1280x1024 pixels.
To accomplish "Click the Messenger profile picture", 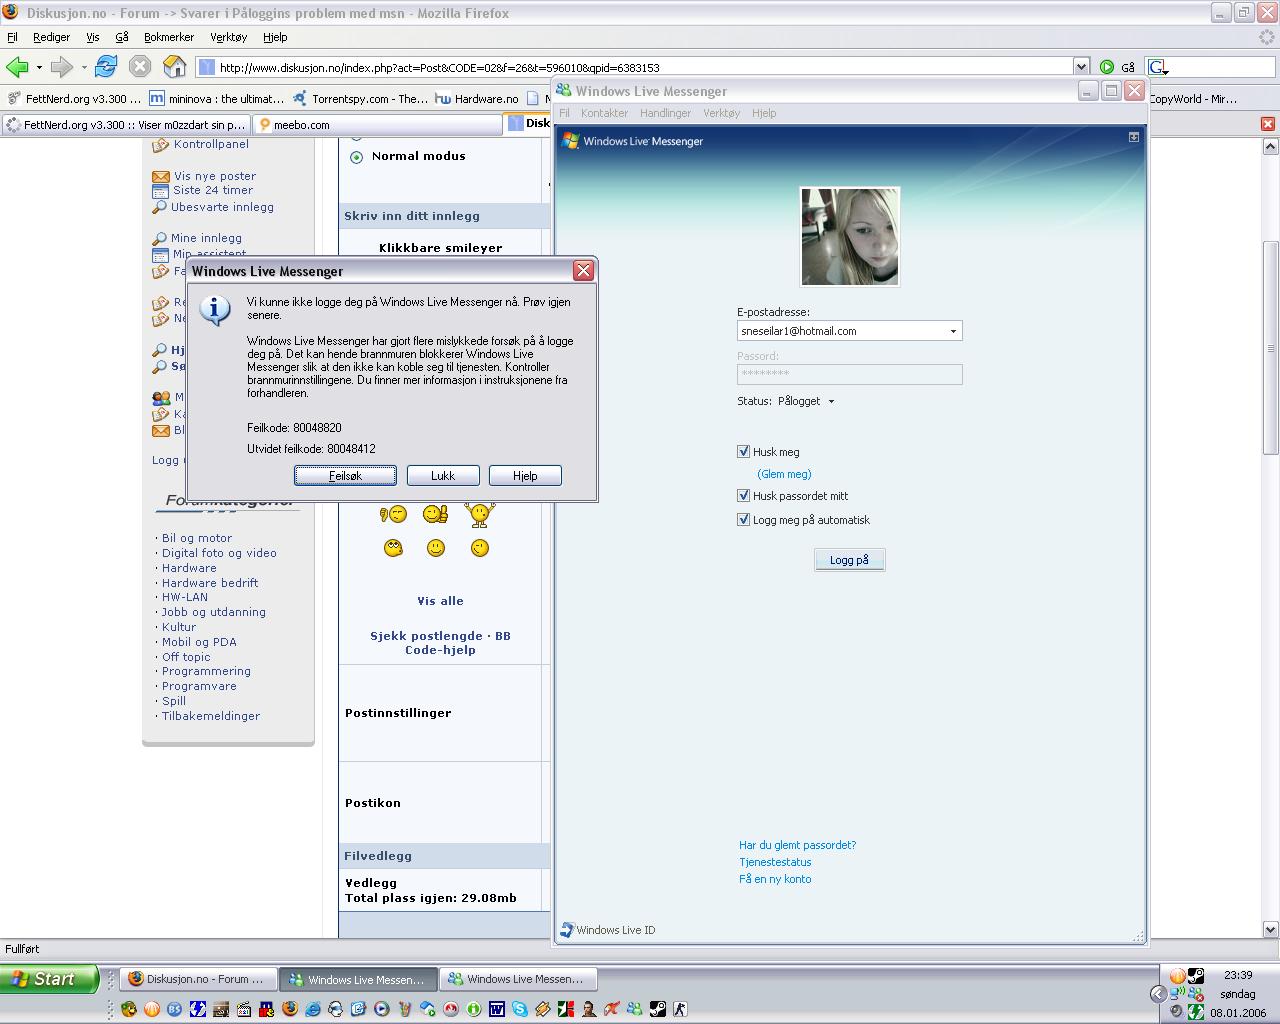I will pyautogui.click(x=850, y=236).
